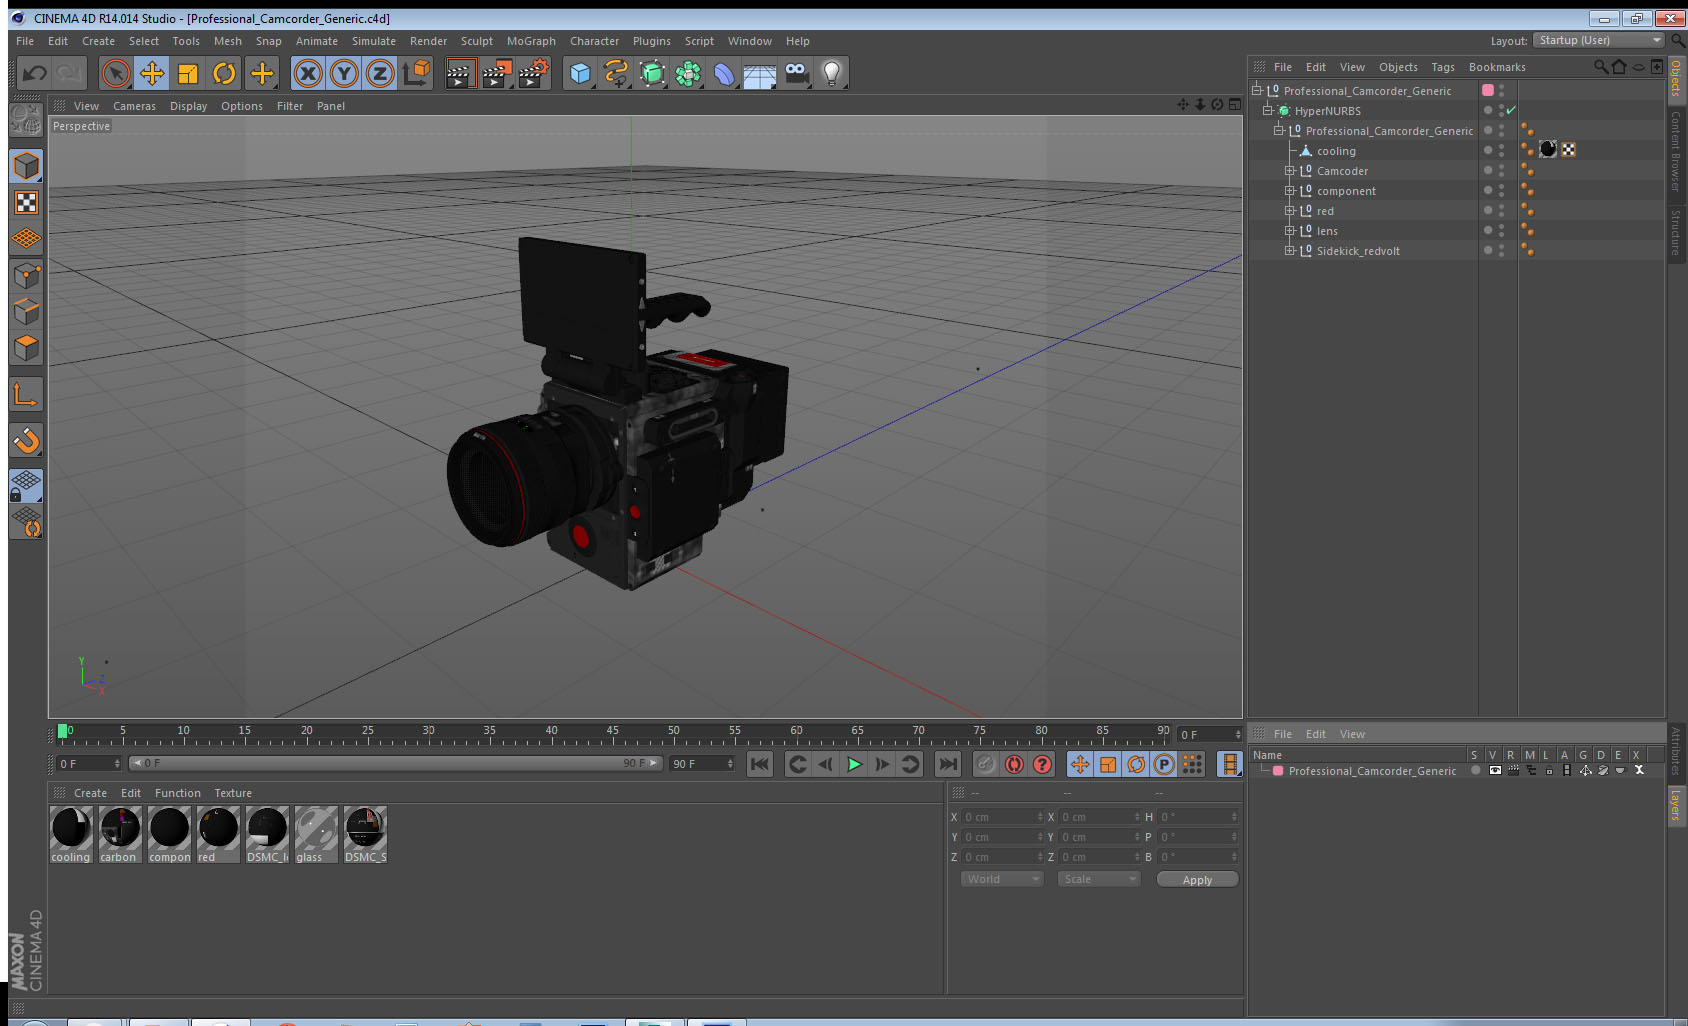Select Points mode in left palette
1688x1026 pixels.
pyautogui.click(x=27, y=276)
